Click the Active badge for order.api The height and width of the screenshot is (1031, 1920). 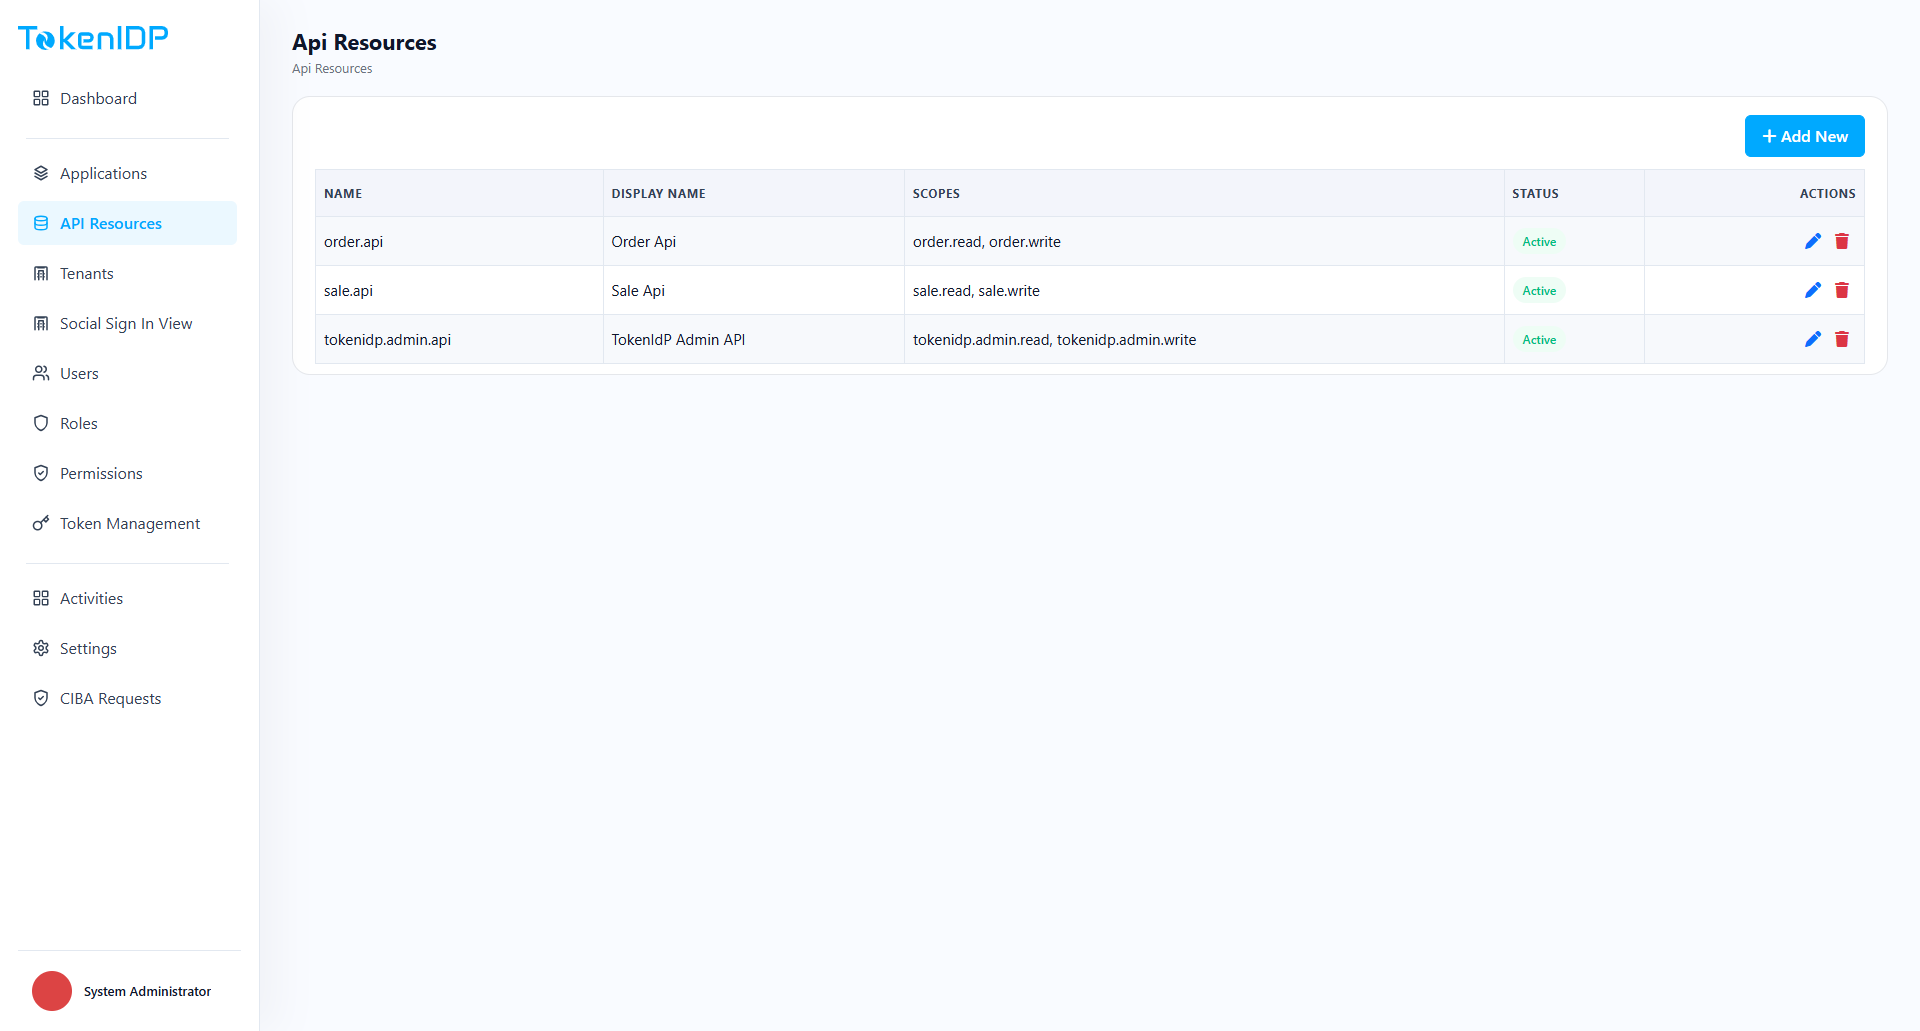1539,241
